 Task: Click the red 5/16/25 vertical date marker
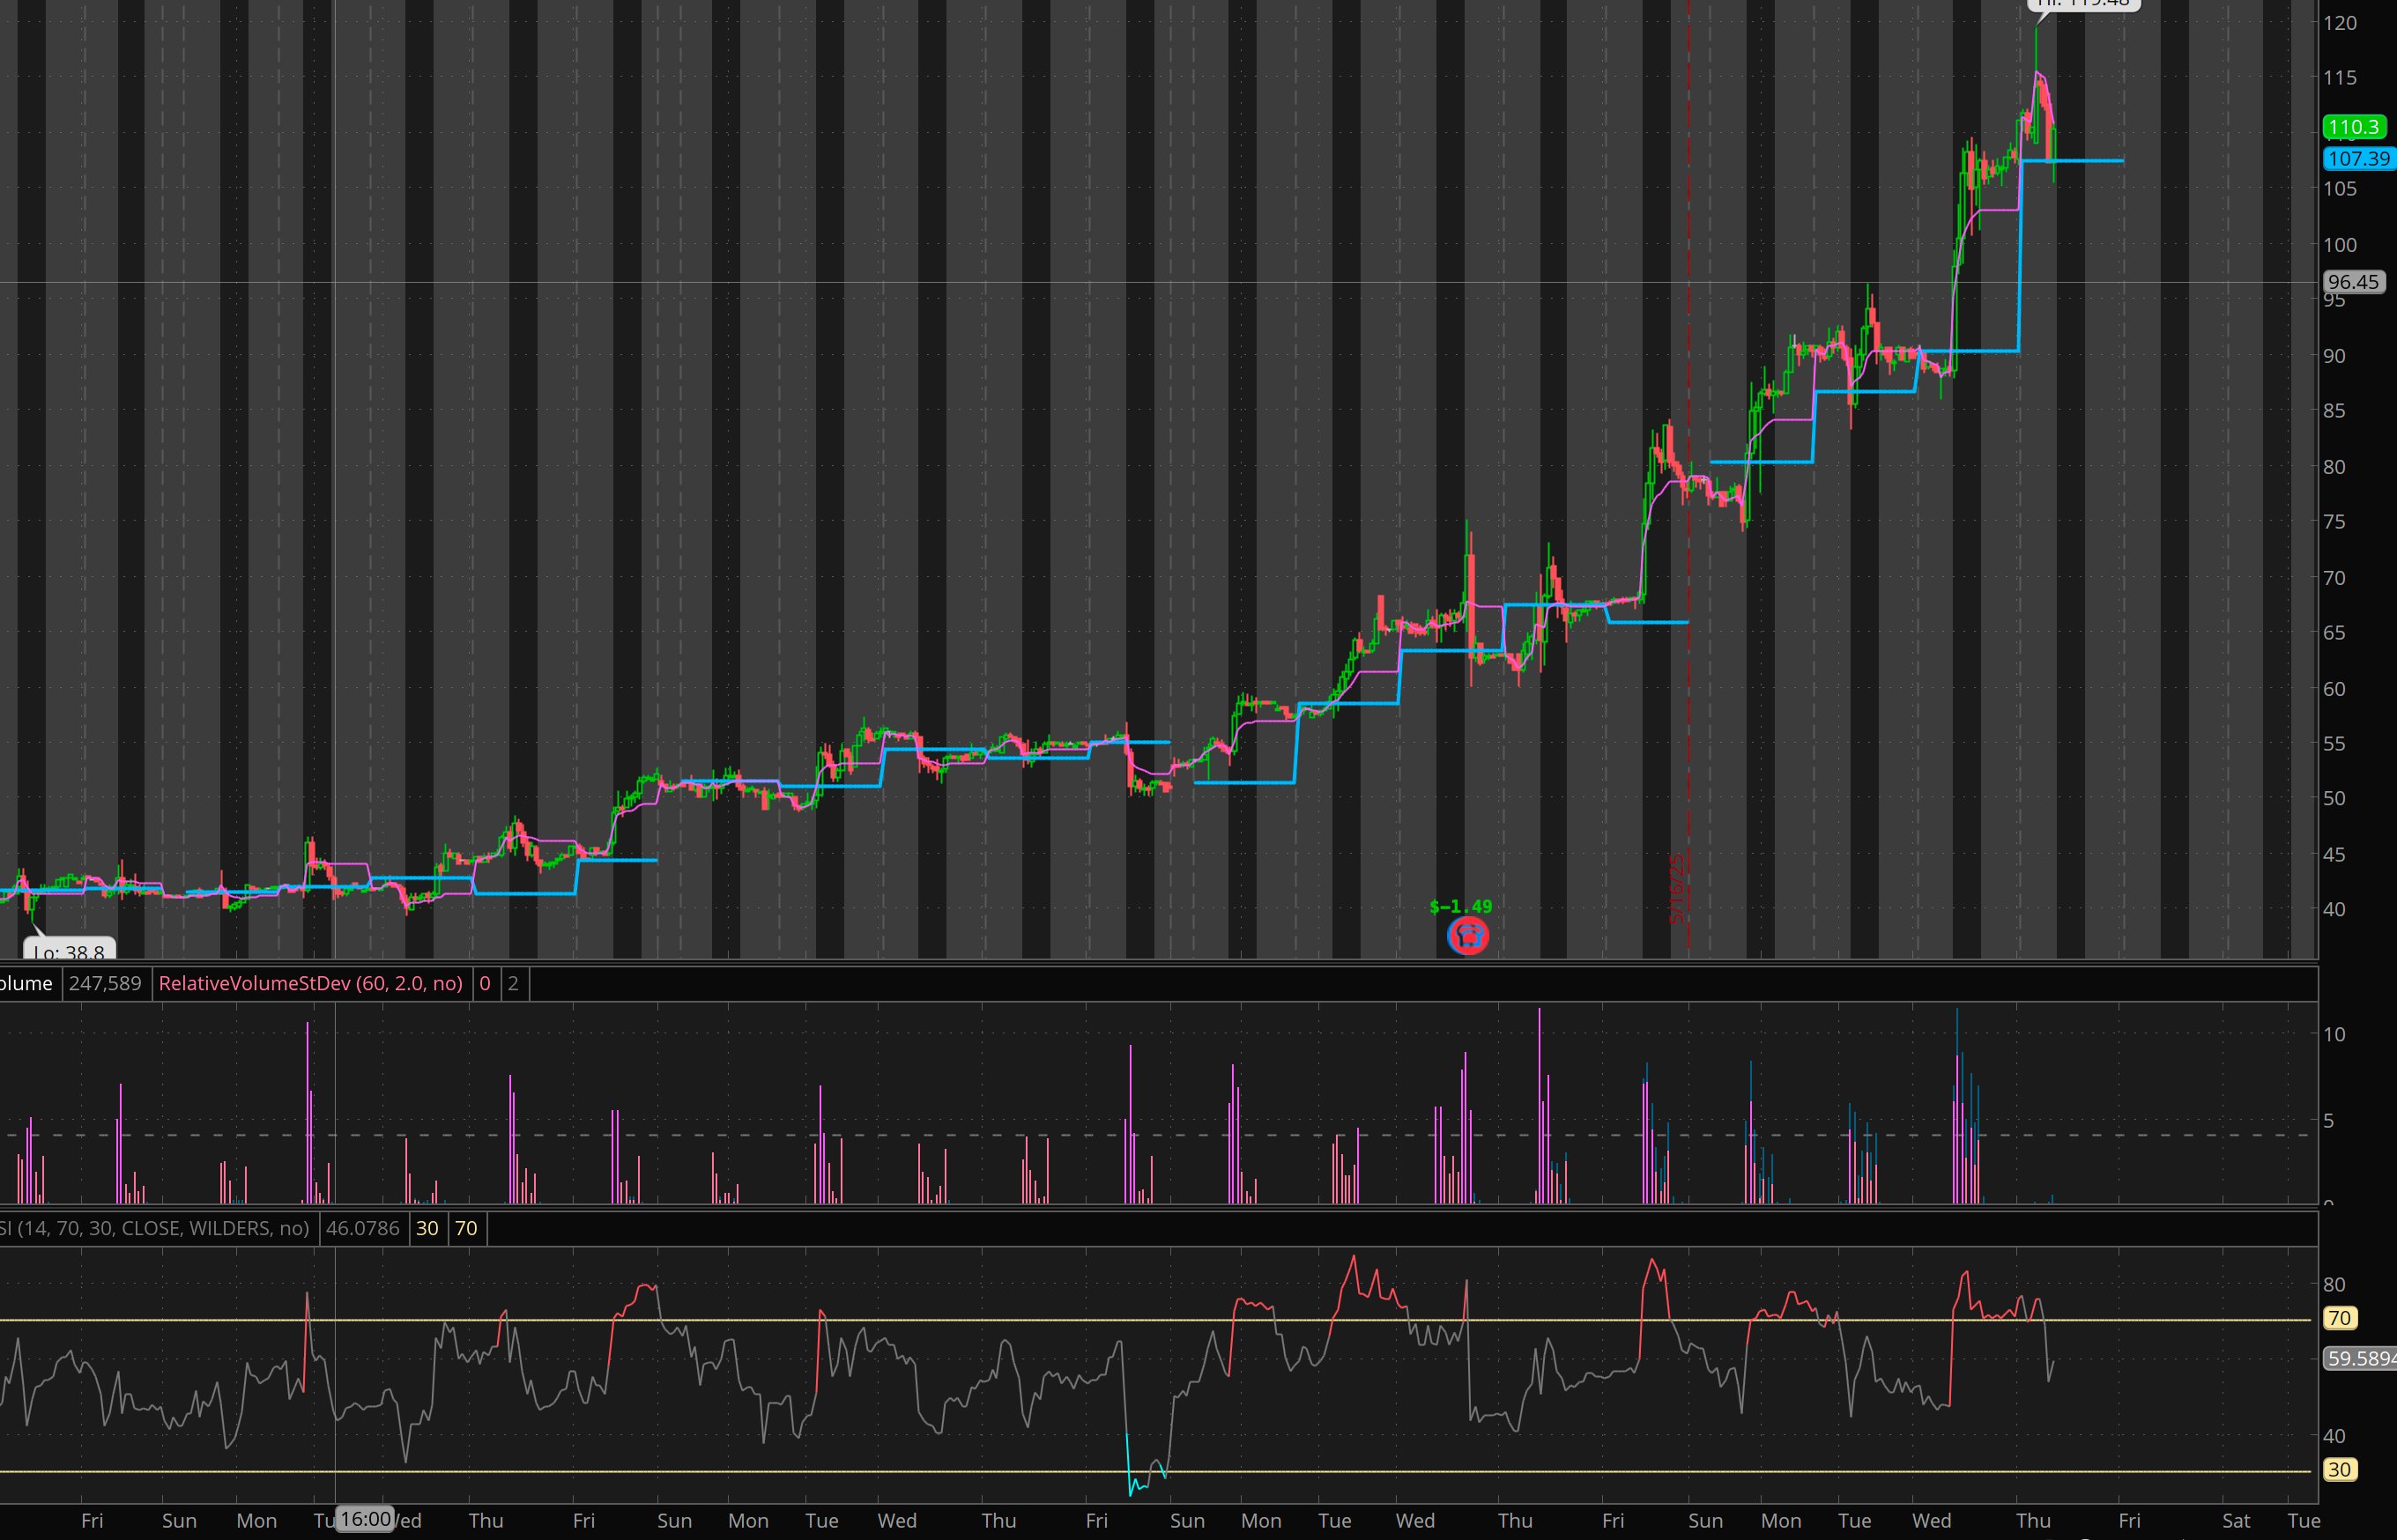1678,888
